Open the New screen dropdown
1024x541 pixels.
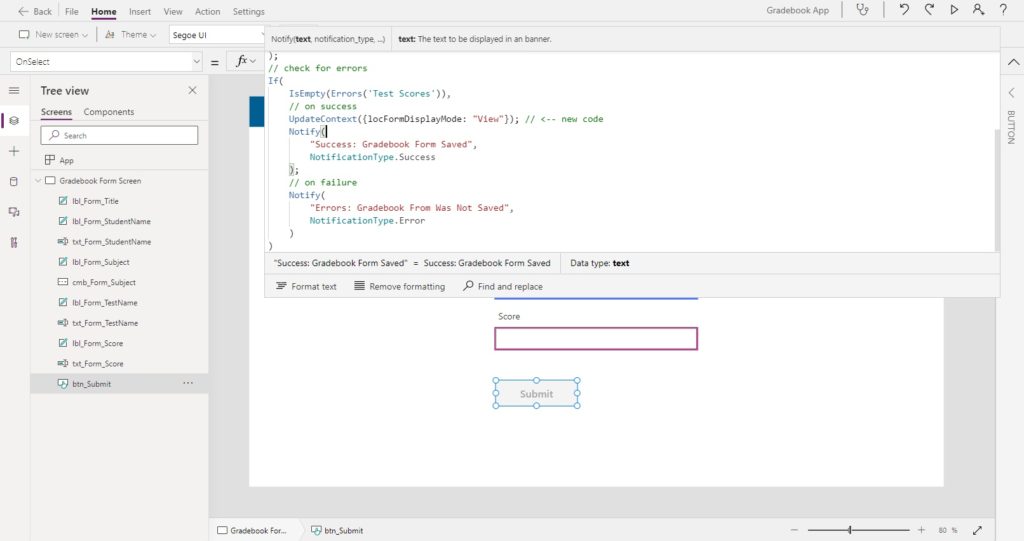coord(53,35)
